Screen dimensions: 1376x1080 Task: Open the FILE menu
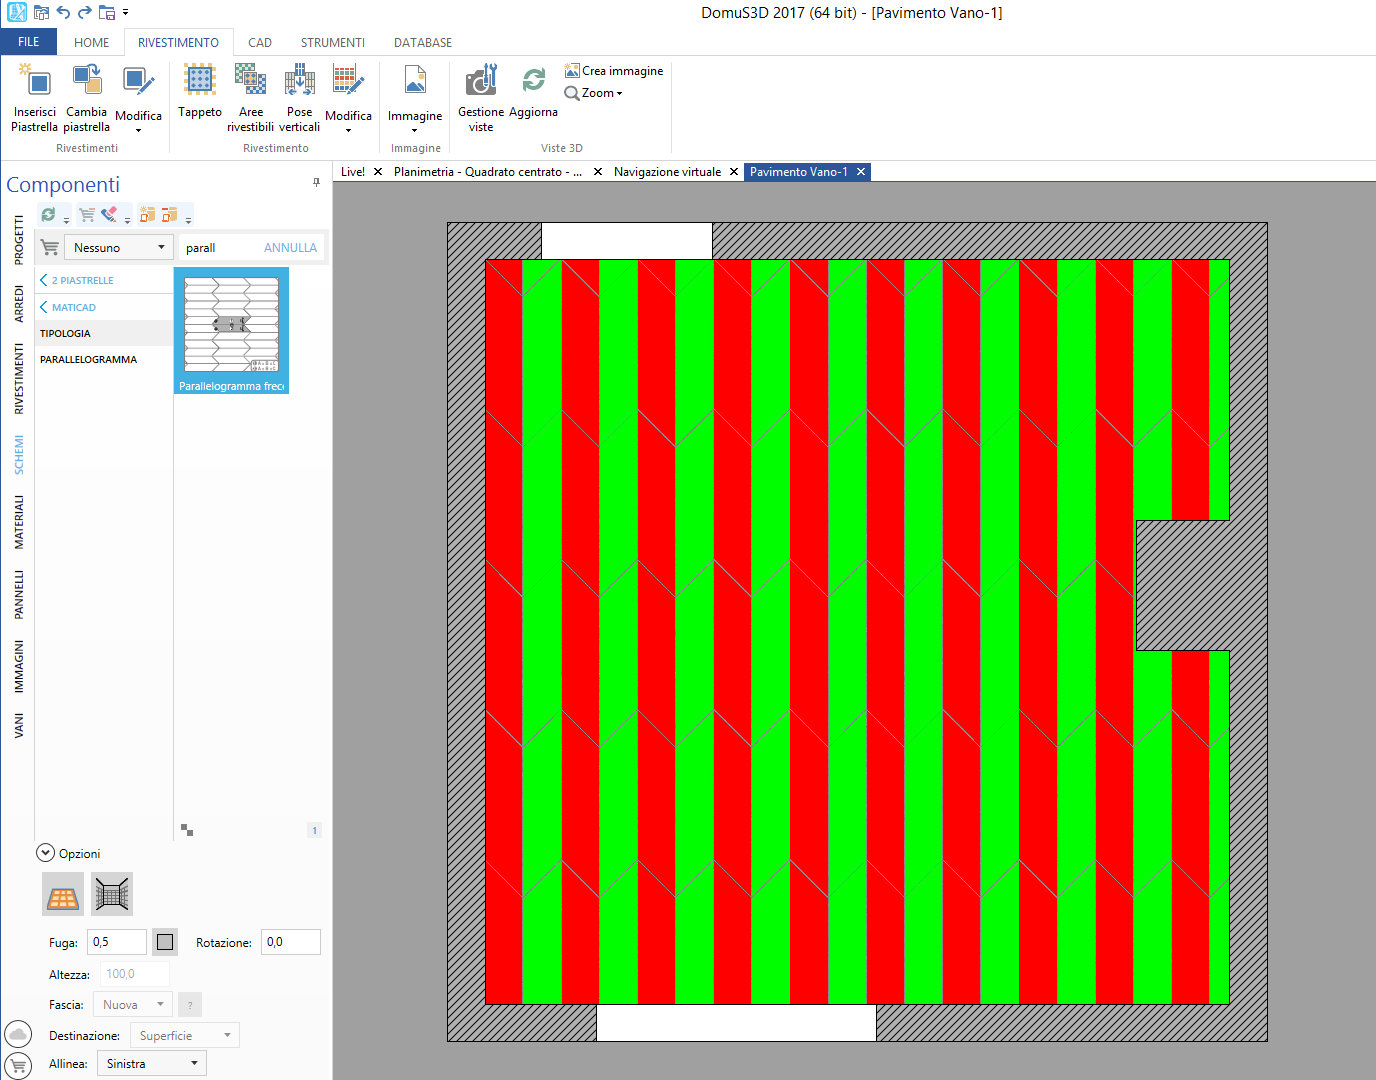[x=29, y=42]
